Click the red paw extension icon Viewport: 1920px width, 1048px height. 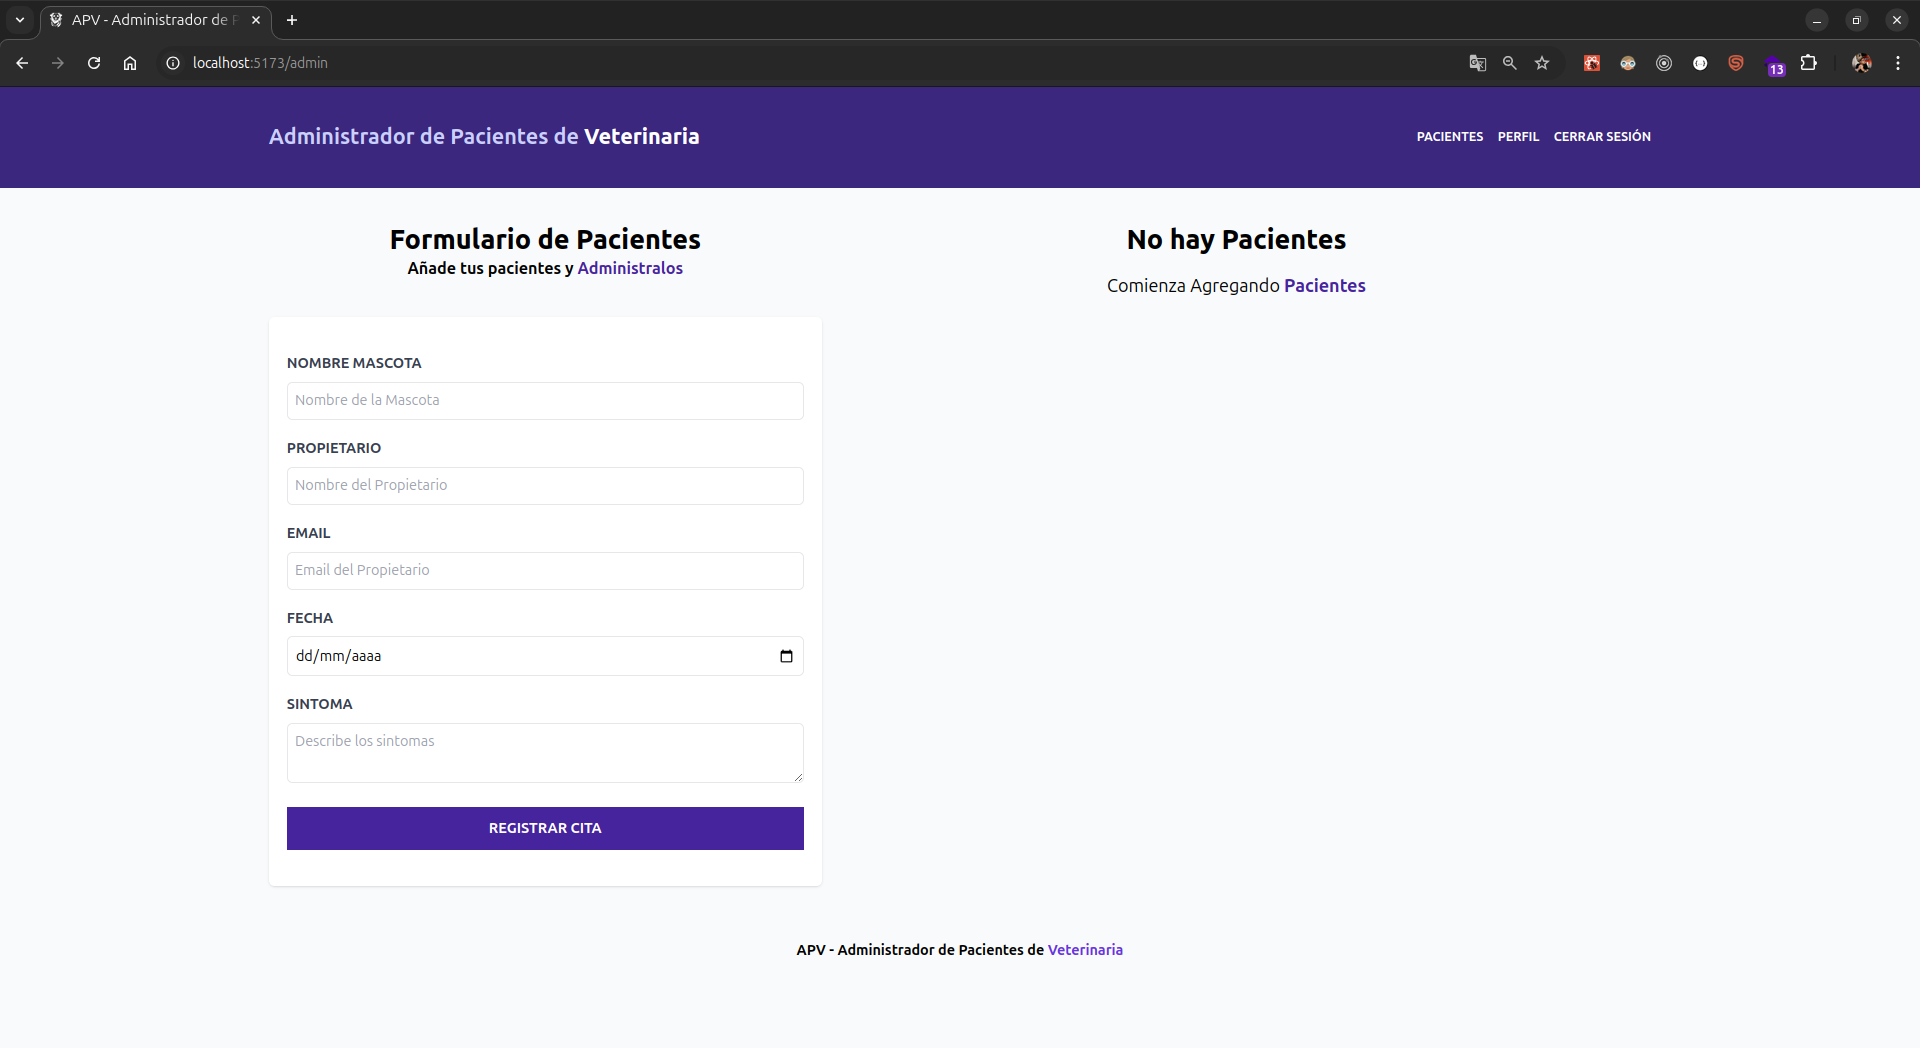(1591, 62)
